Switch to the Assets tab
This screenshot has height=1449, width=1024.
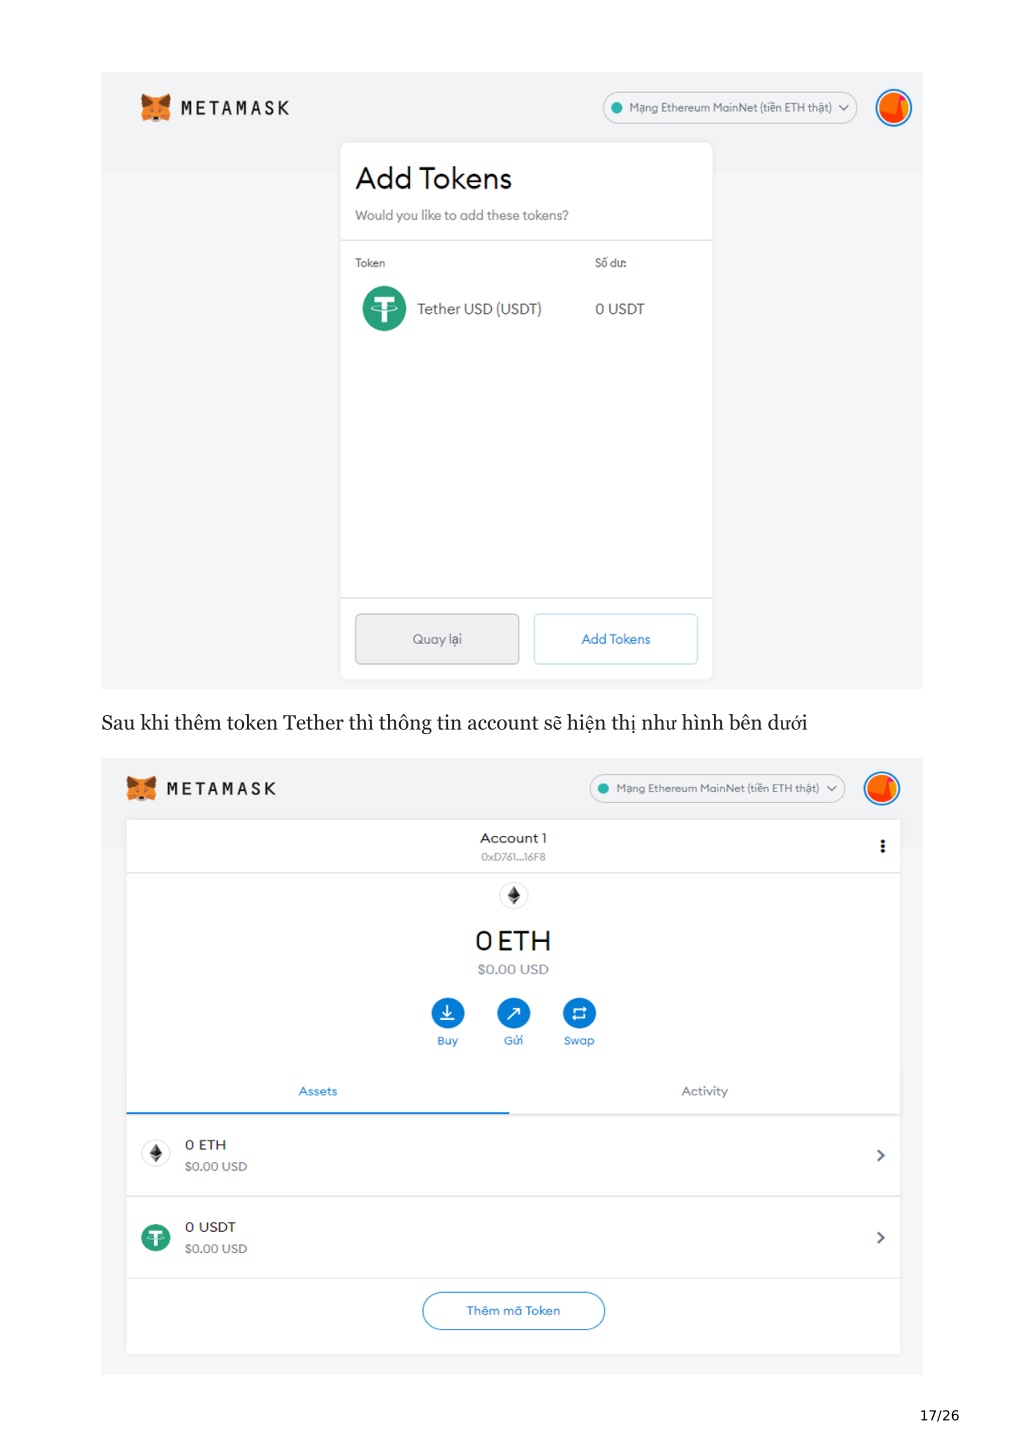tap(318, 1091)
